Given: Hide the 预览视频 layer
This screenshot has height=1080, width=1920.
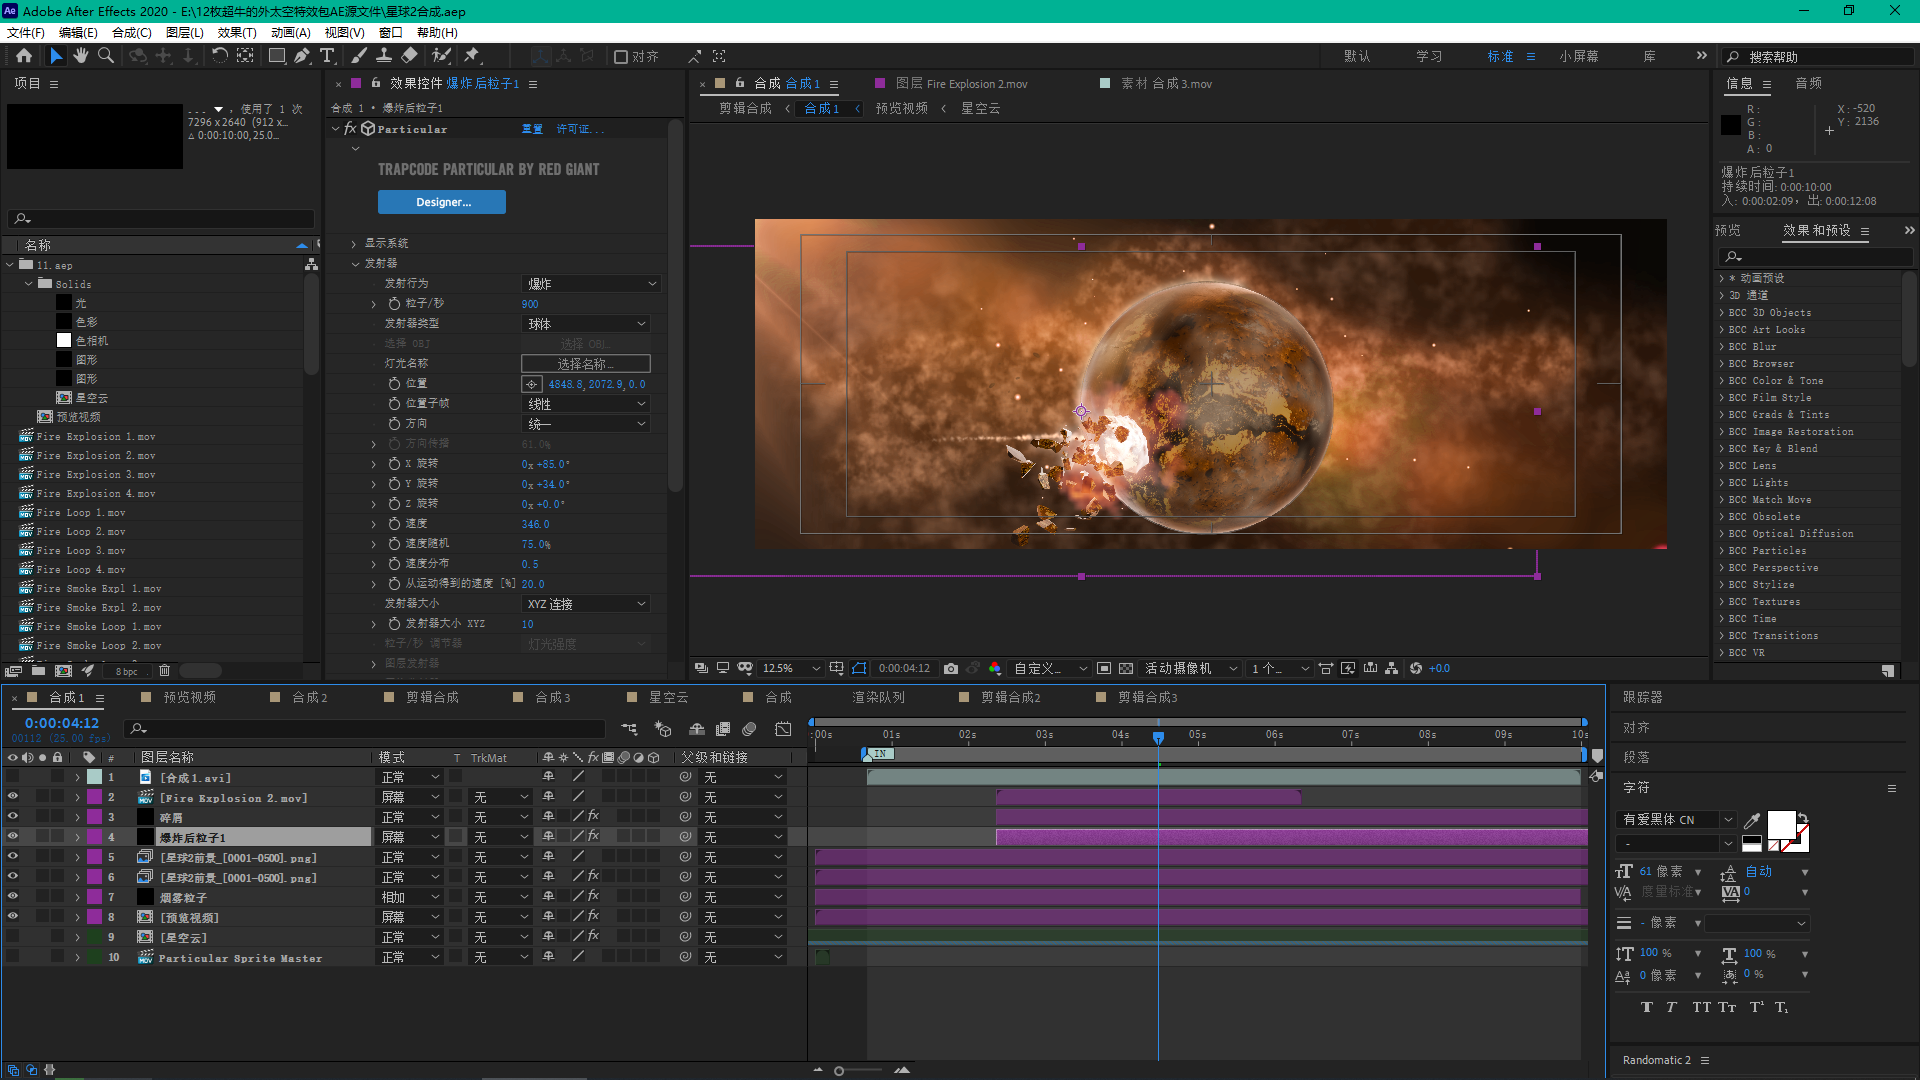Looking at the screenshot, I should (x=13, y=917).
